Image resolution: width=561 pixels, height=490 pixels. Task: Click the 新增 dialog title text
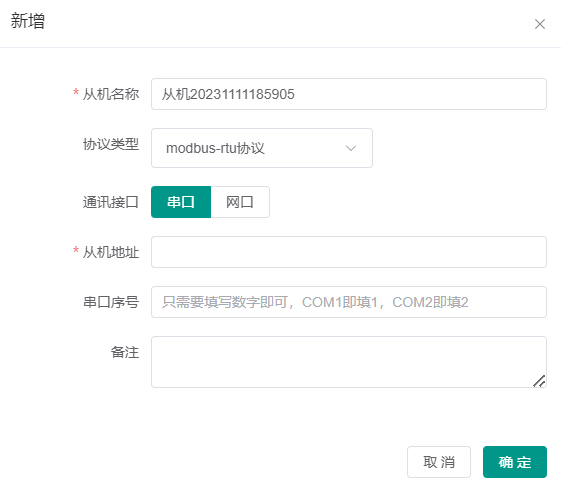[x=28, y=21]
